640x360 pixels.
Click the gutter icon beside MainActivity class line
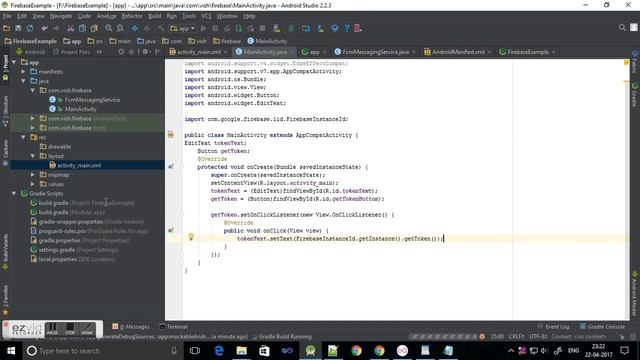tap(171, 135)
